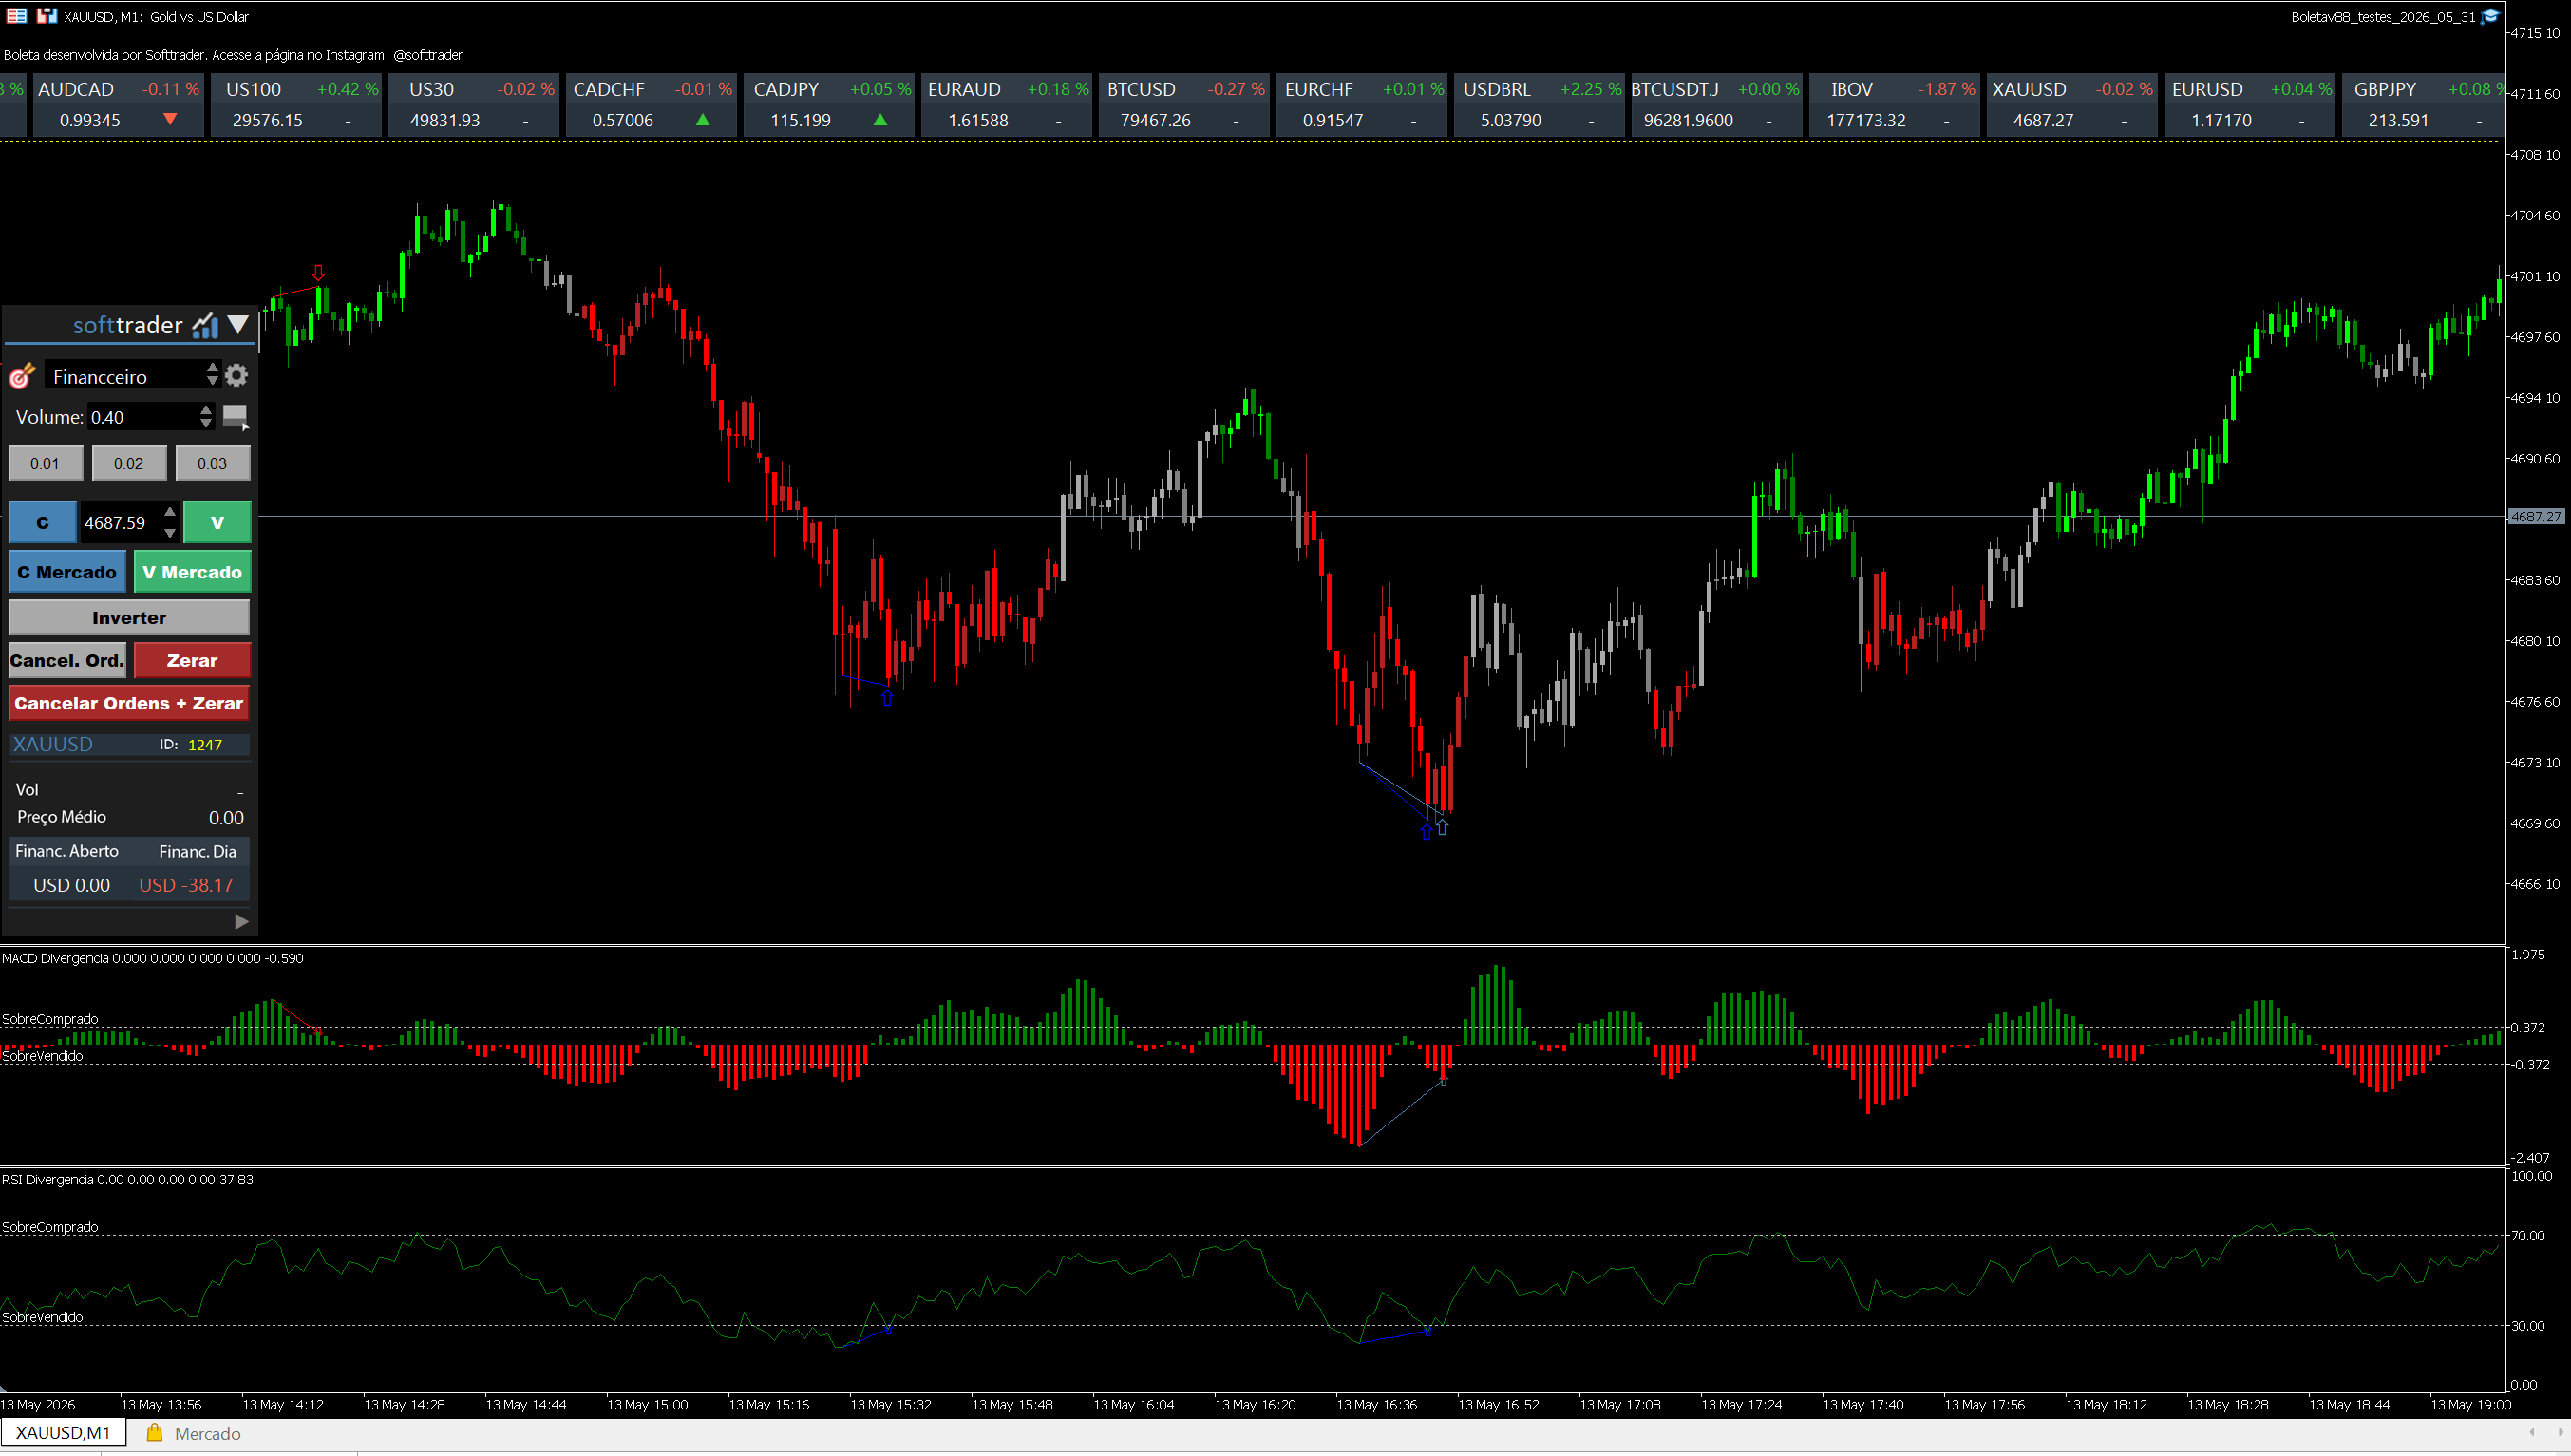Screen dimensions: 2571x1456
Task: Click AUDCAD red down arrow indicator
Action: (170, 119)
